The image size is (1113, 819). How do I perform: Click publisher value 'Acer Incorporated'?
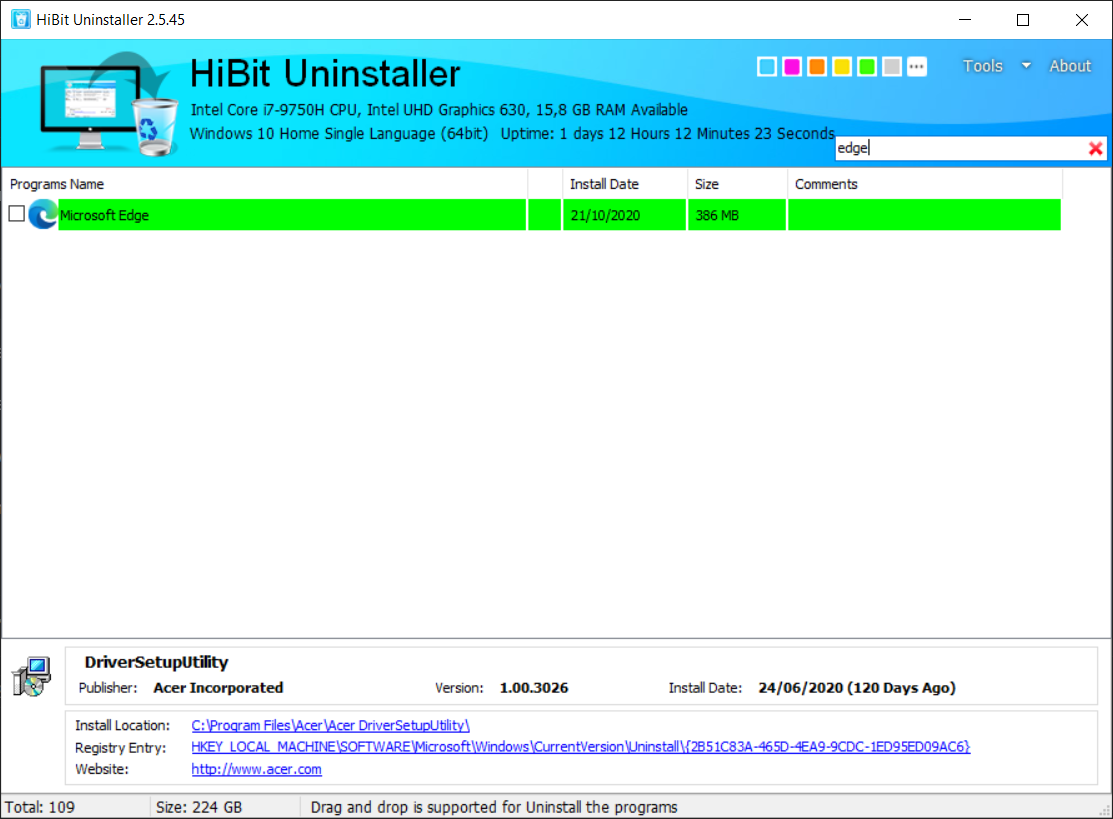pos(218,688)
